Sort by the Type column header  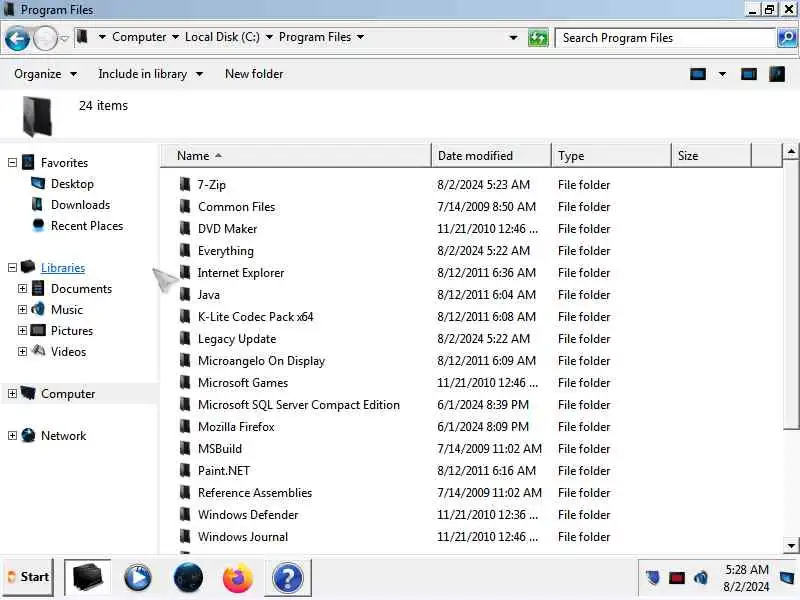click(x=611, y=156)
